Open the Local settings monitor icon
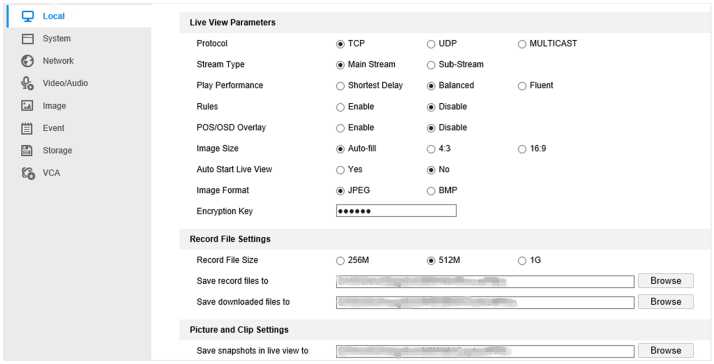Screen dimensions: 714x364 click(28, 16)
